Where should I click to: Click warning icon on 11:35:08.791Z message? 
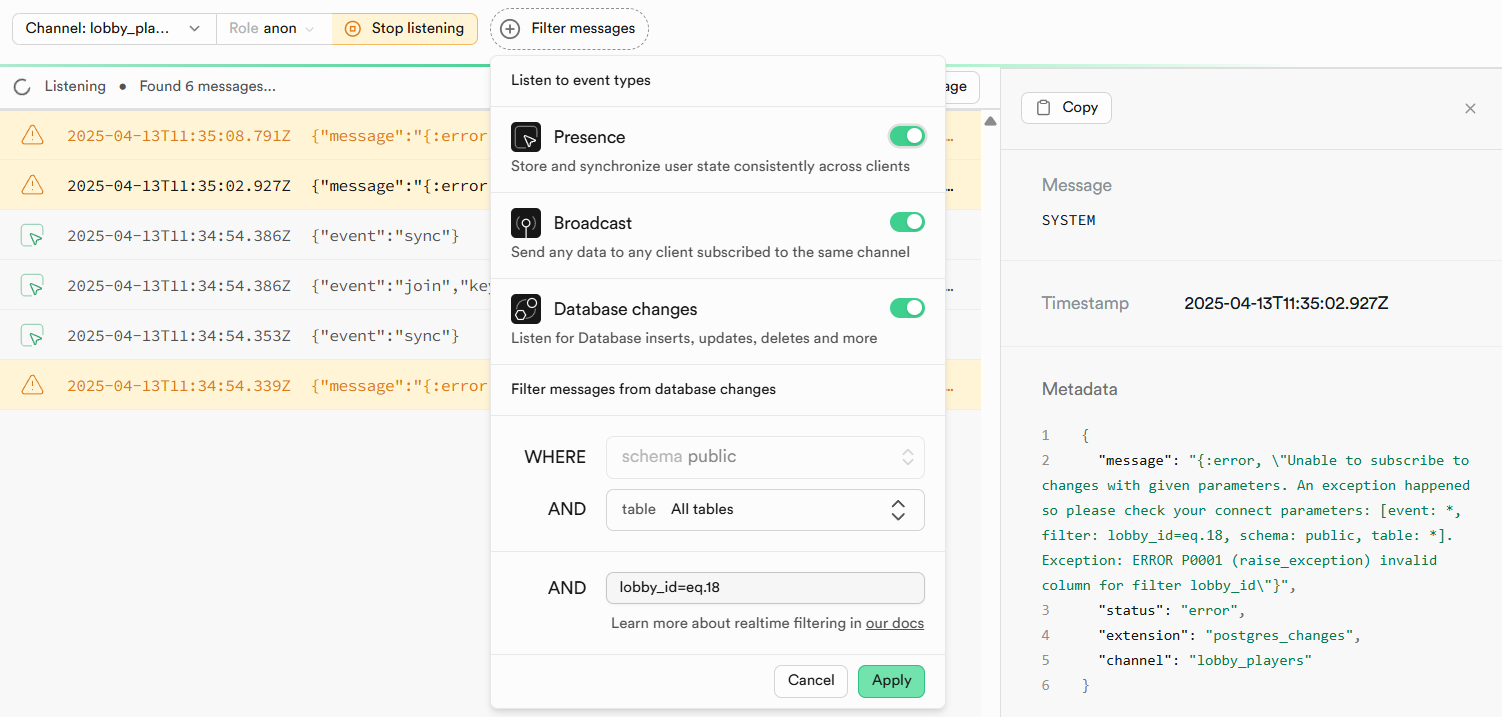pyautogui.click(x=33, y=135)
